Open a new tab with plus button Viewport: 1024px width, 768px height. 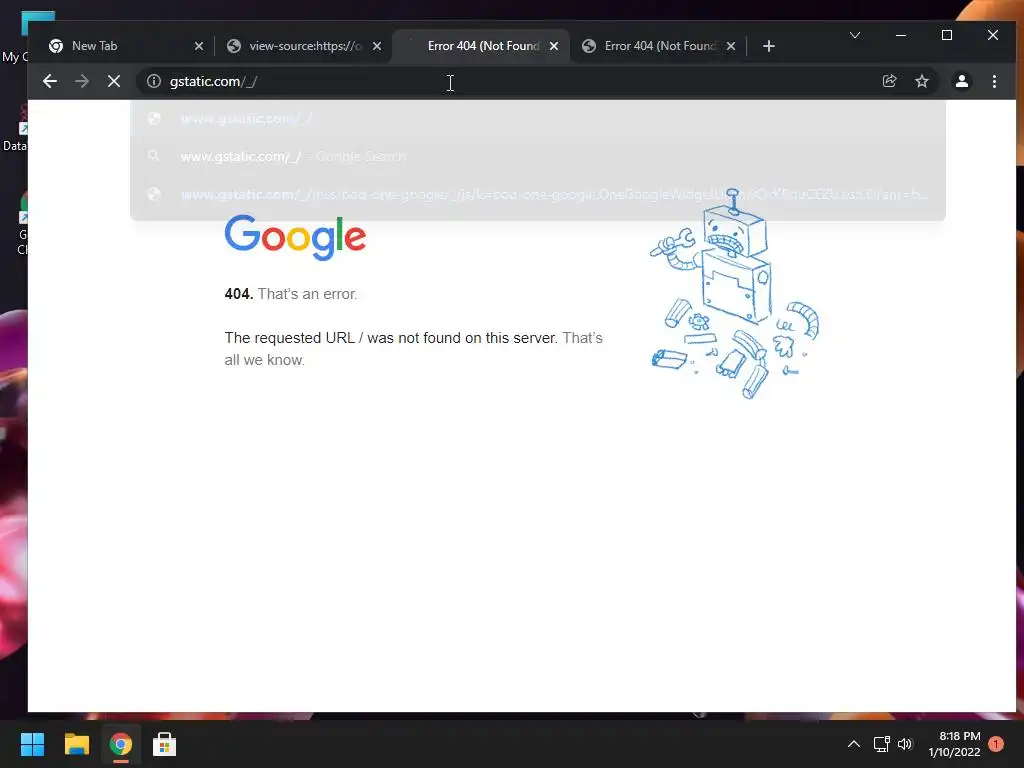click(x=769, y=46)
